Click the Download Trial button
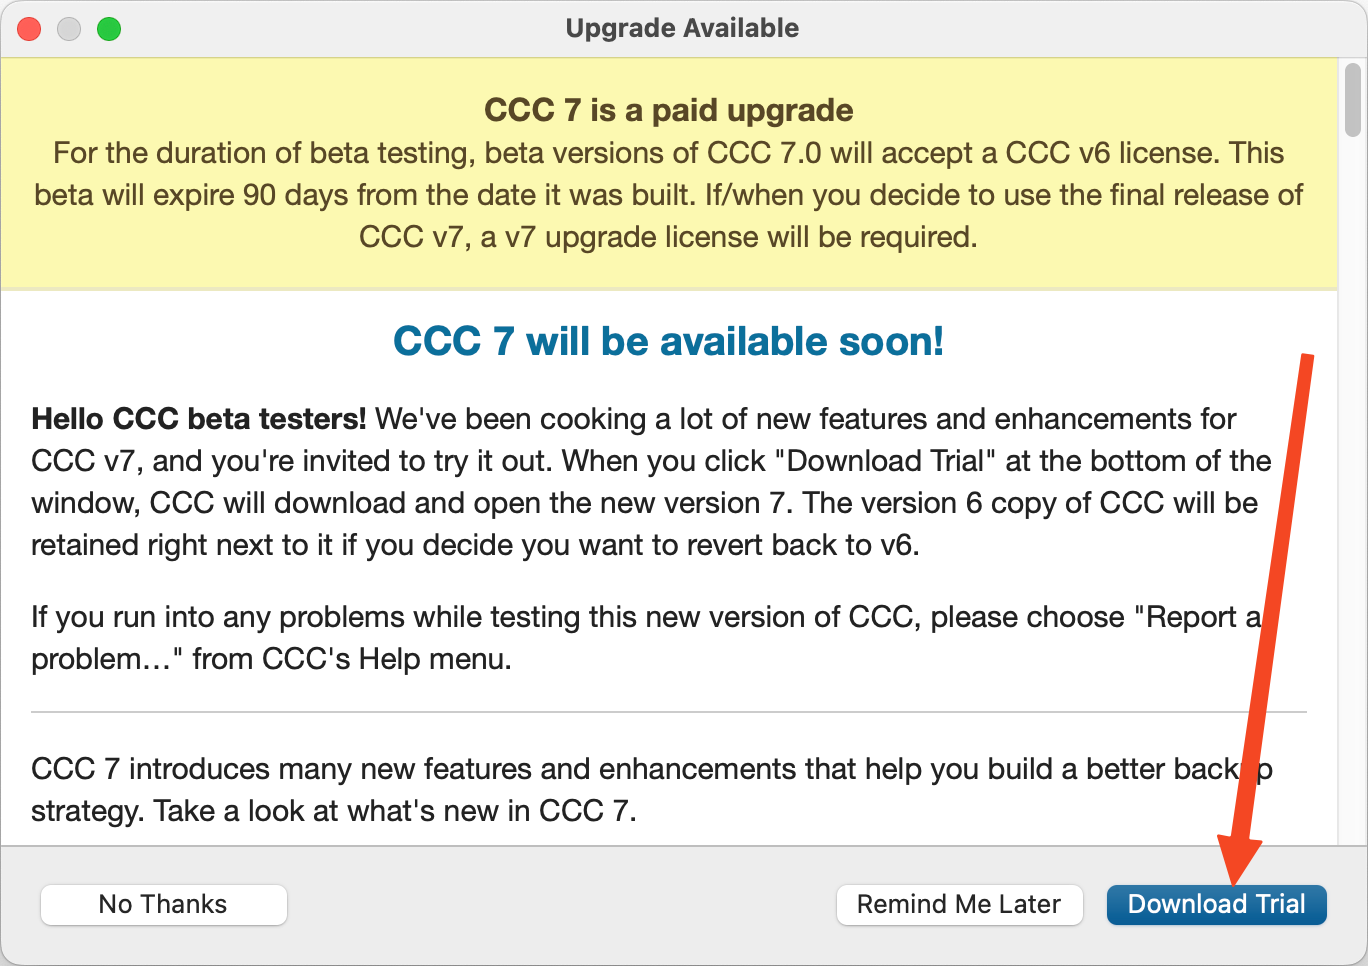 click(1216, 904)
